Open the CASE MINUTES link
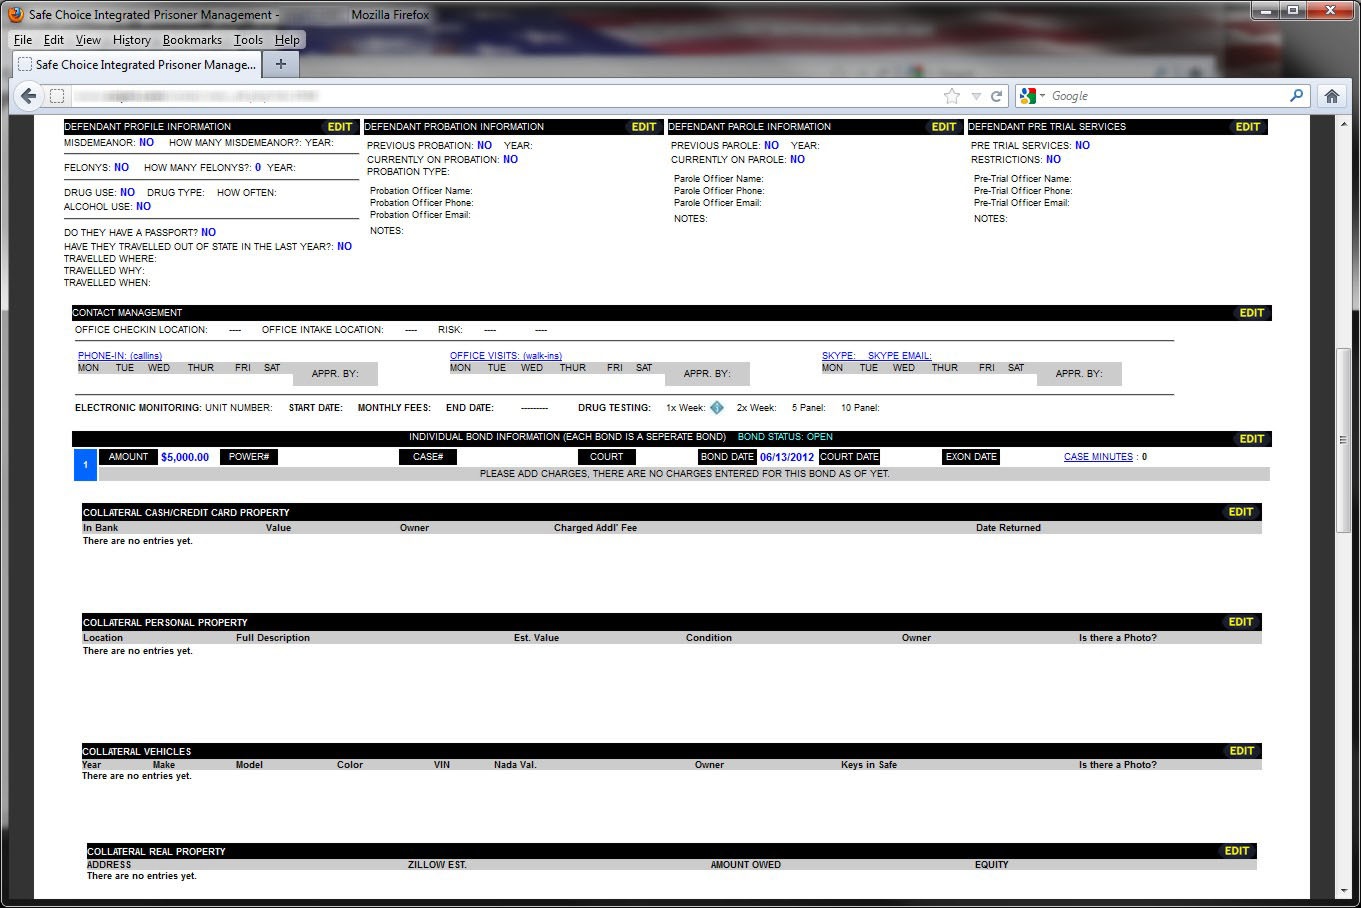This screenshot has height=908, width=1361. point(1098,457)
